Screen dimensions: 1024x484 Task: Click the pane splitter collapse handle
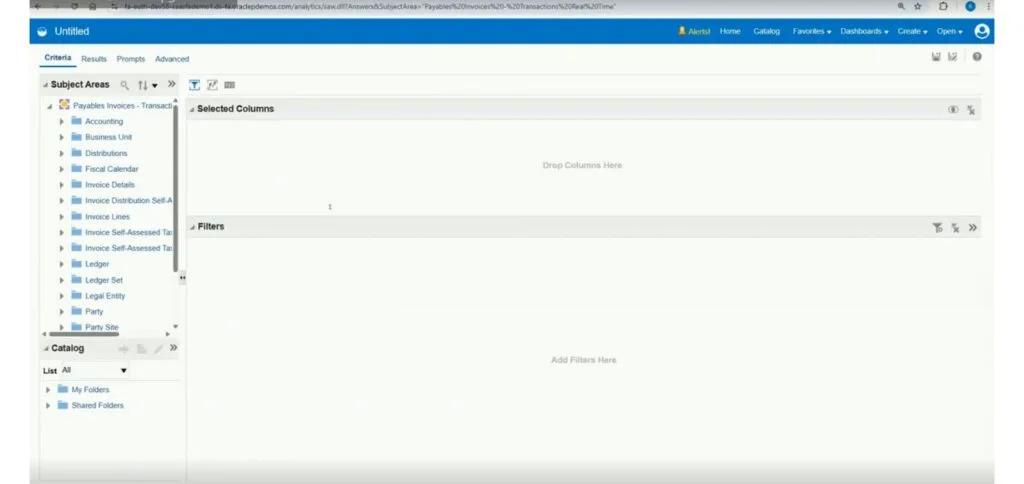click(x=182, y=278)
